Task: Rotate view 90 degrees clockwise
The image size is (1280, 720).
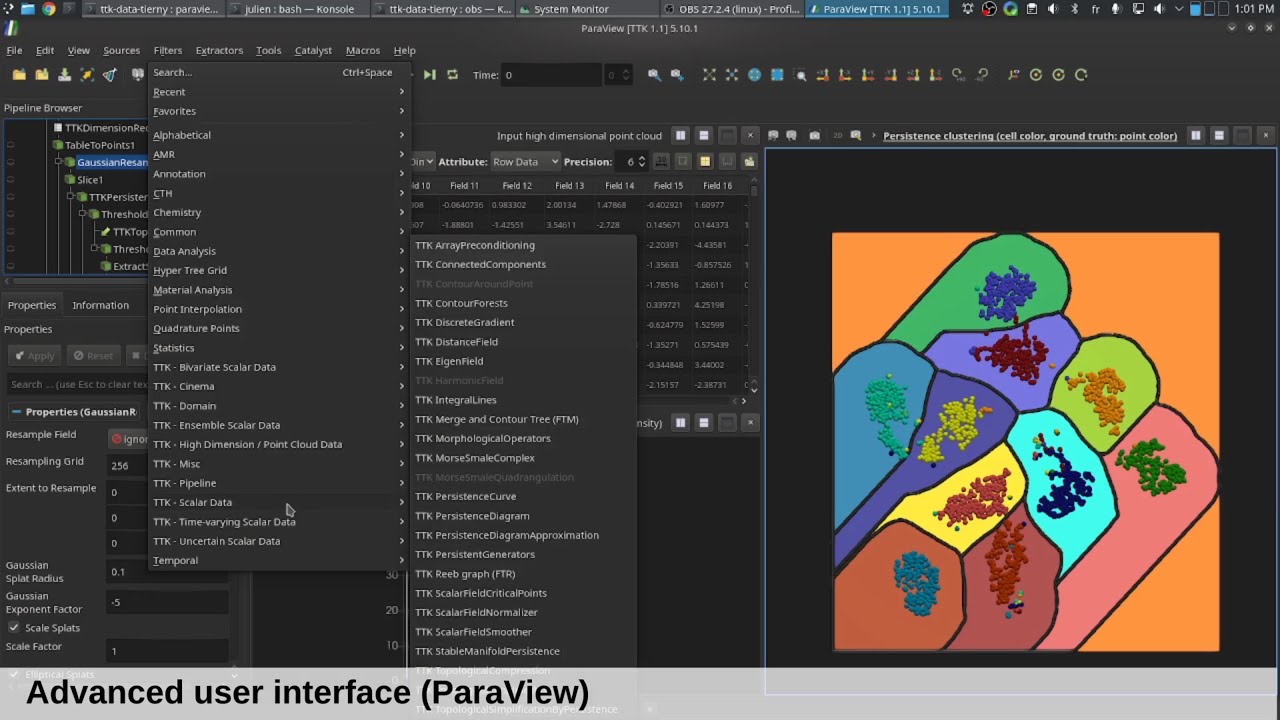Action: pos(959,75)
